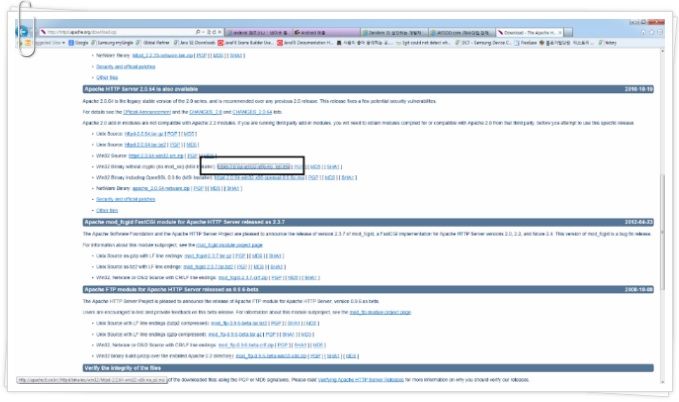Click the scrollbar up arrow at top right

(x=662, y=52)
